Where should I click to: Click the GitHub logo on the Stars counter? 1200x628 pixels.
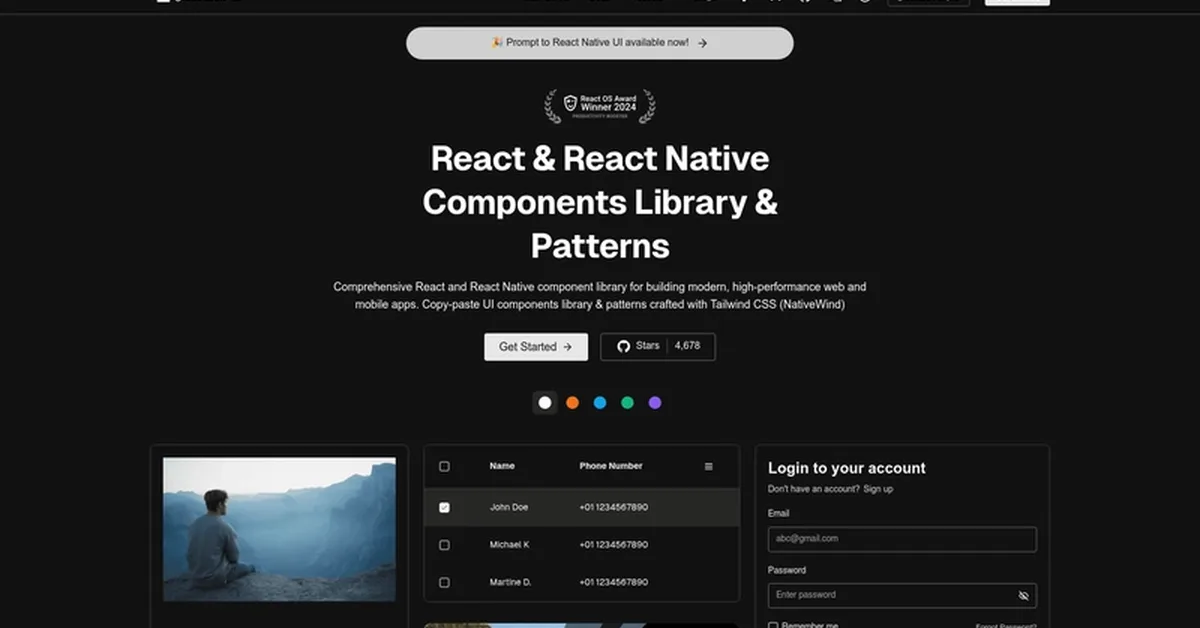coord(625,346)
